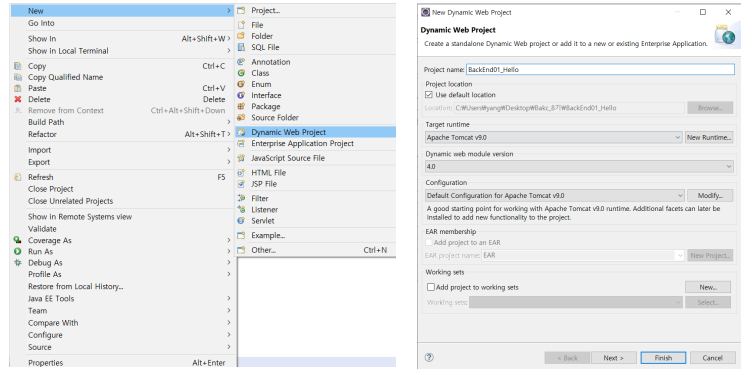Image resolution: width=752 pixels, height=375 pixels.
Task: Click the Copy icon in context menu
Action: click(x=18, y=66)
